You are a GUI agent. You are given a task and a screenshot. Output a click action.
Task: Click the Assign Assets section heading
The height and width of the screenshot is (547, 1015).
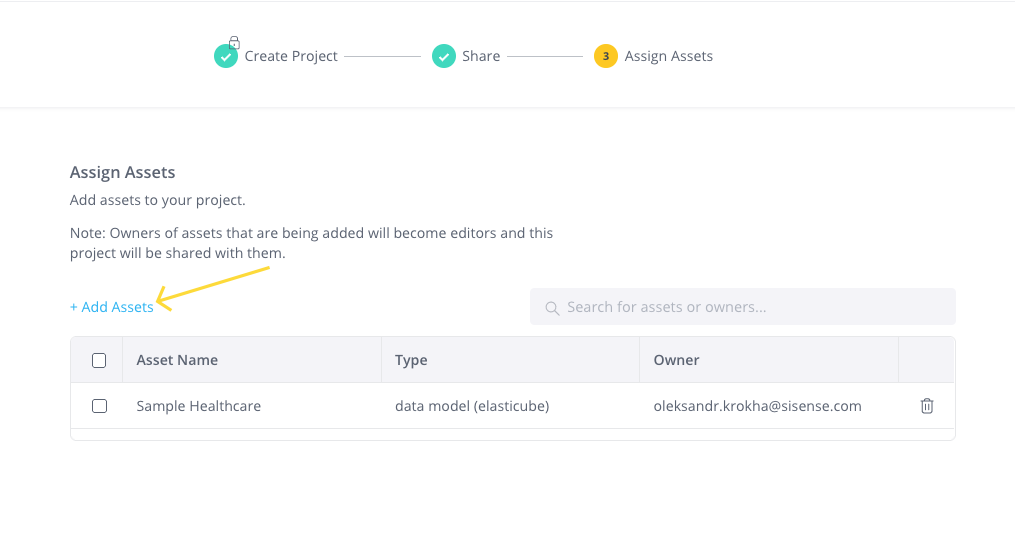122,172
